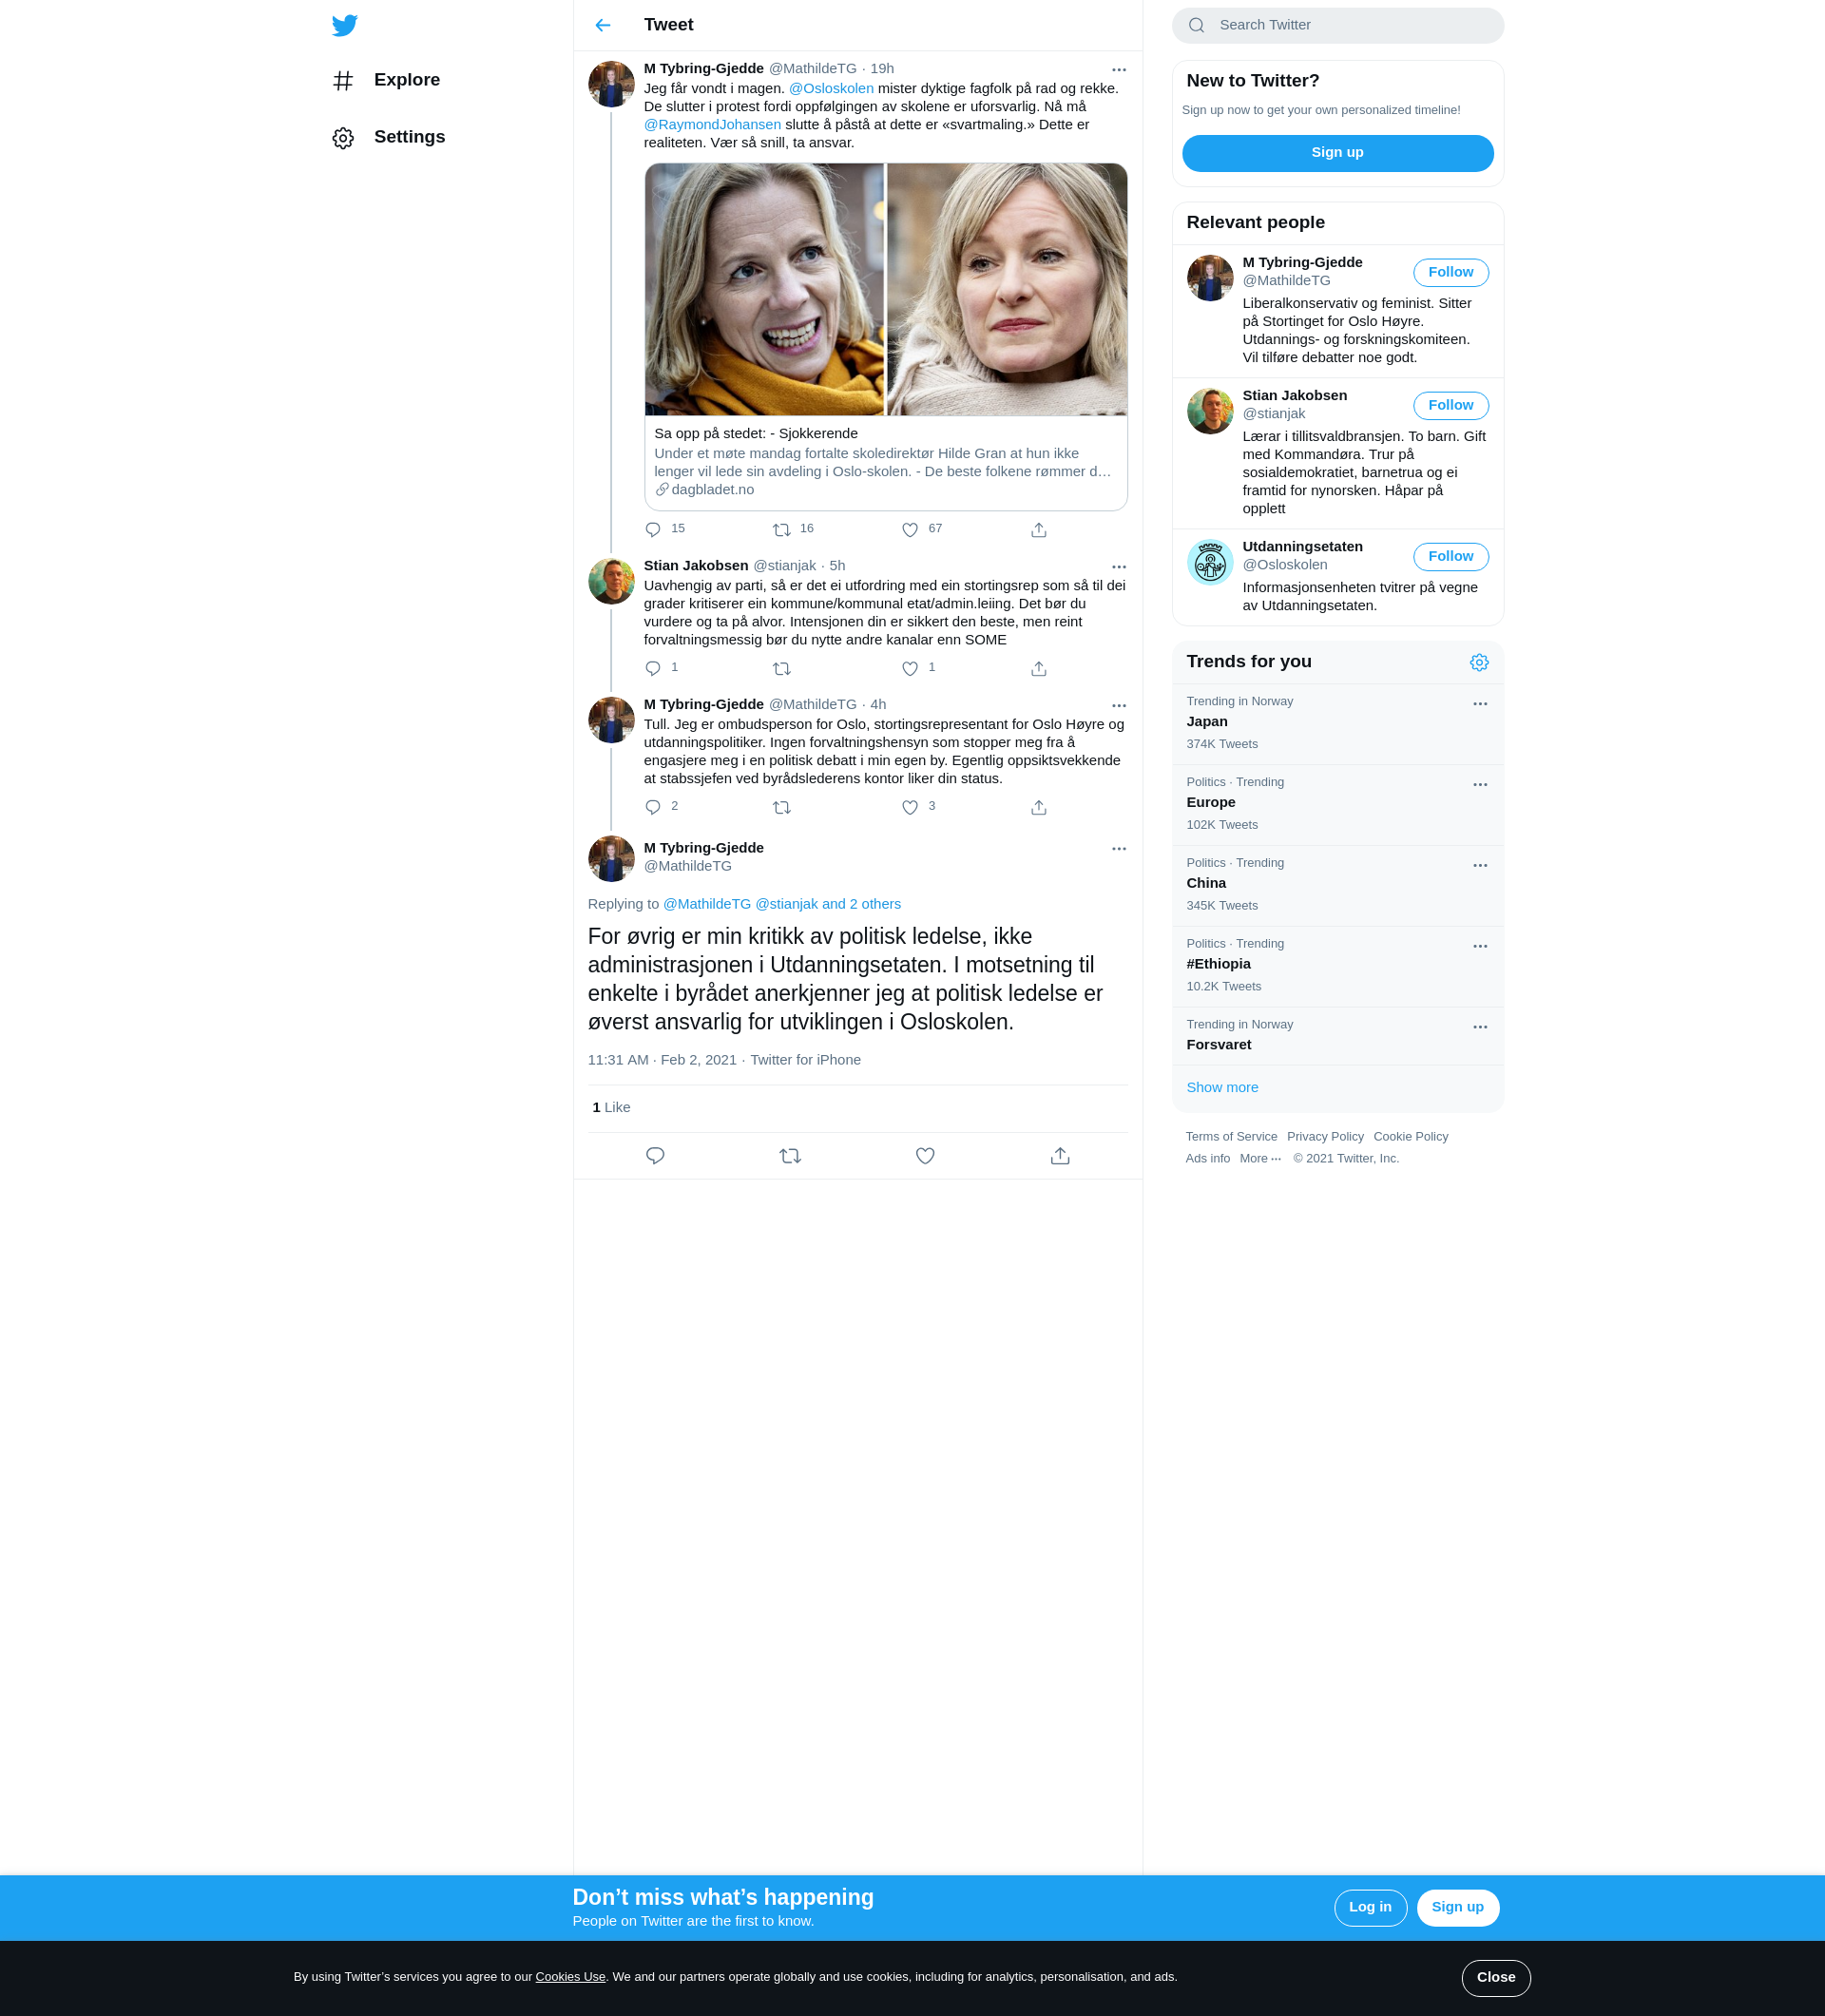Open options for the Europe trend

pos(1479,785)
